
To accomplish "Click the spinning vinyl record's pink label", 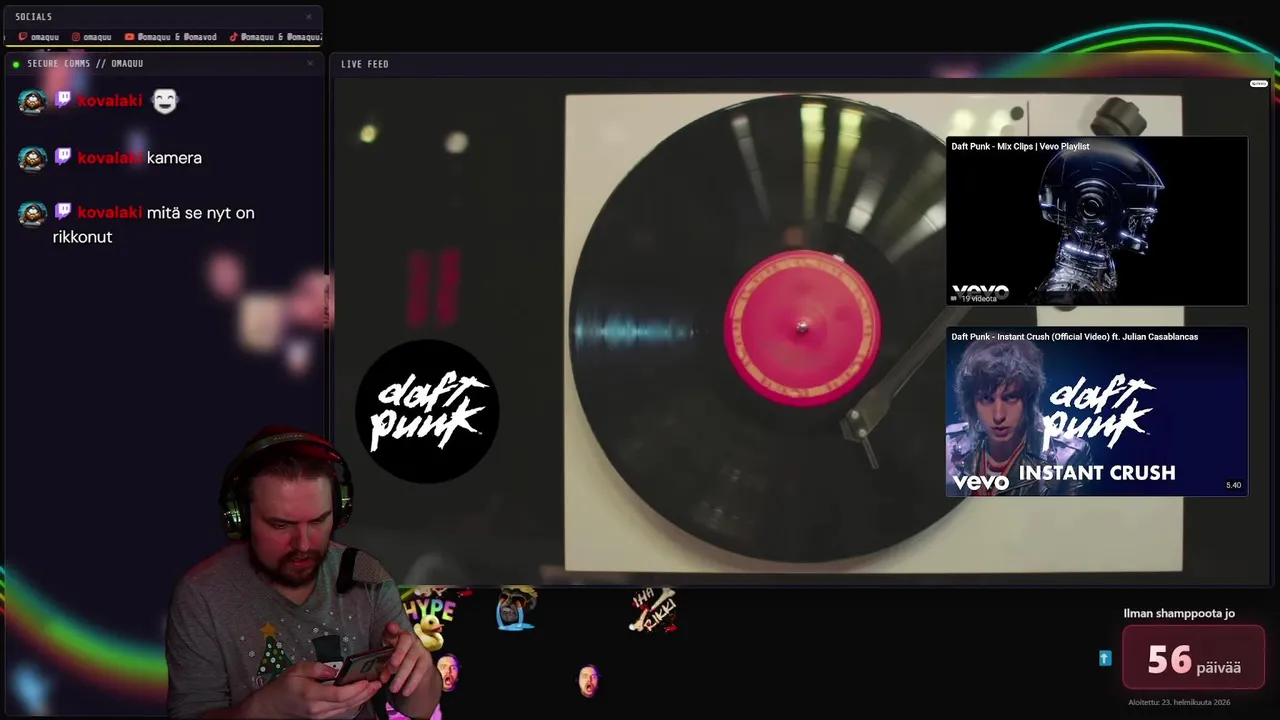I will coord(802,328).
